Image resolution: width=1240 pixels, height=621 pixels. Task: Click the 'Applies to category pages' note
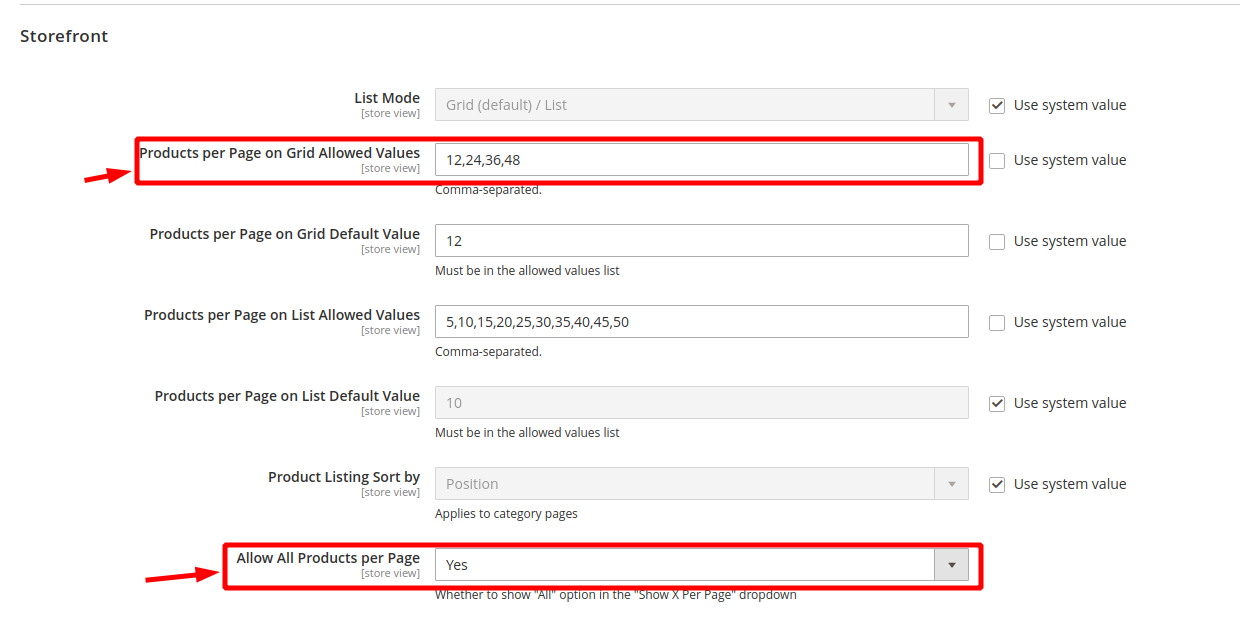(506, 514)
